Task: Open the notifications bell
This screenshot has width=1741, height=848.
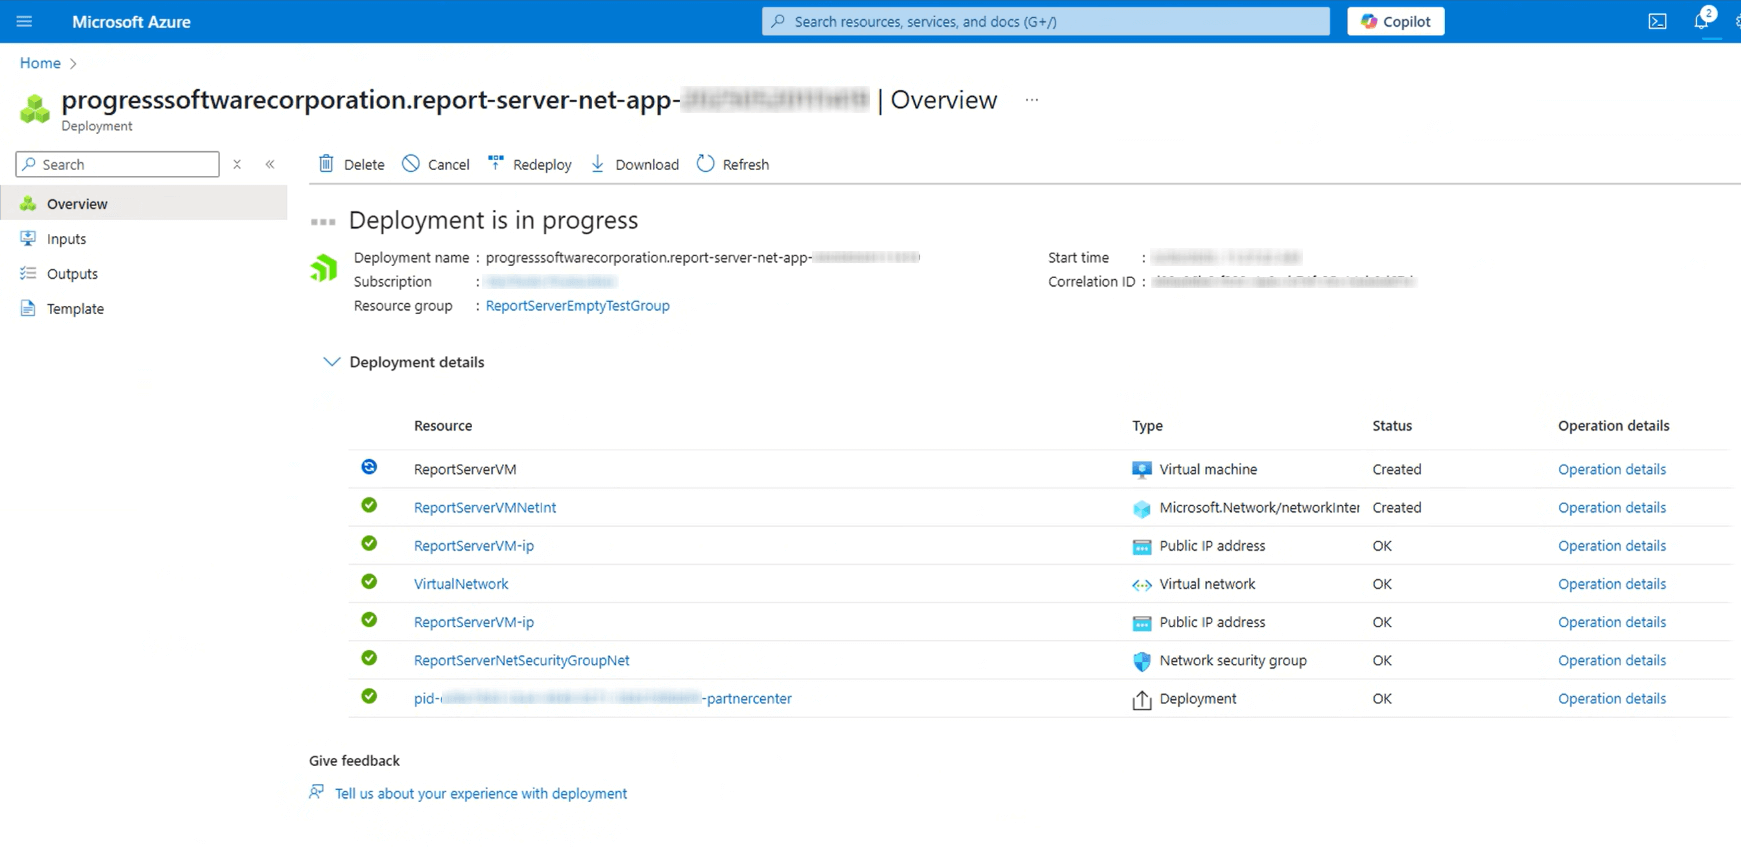Action: (1701, 21)
